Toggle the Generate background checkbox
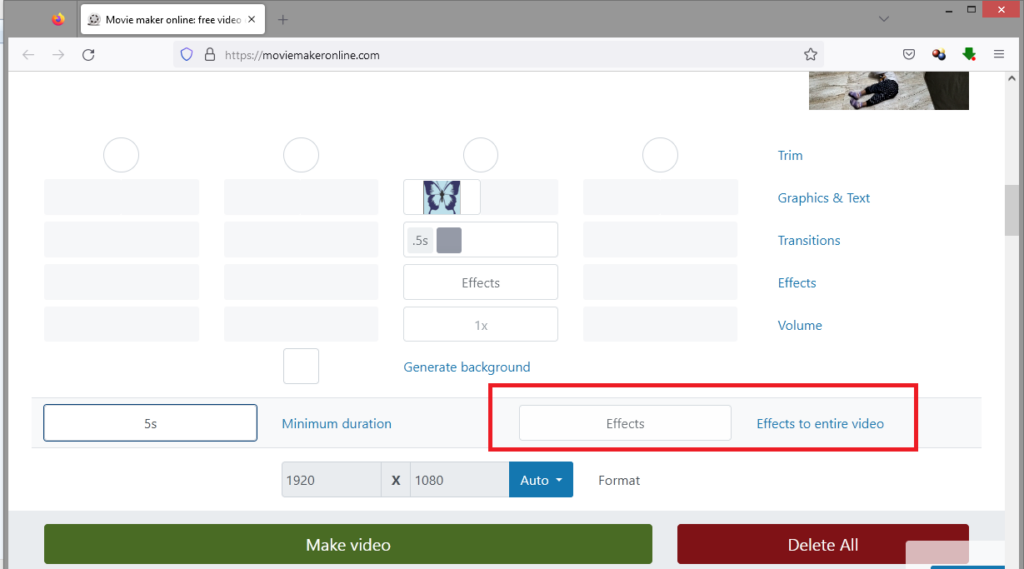 tap(301, 366)
